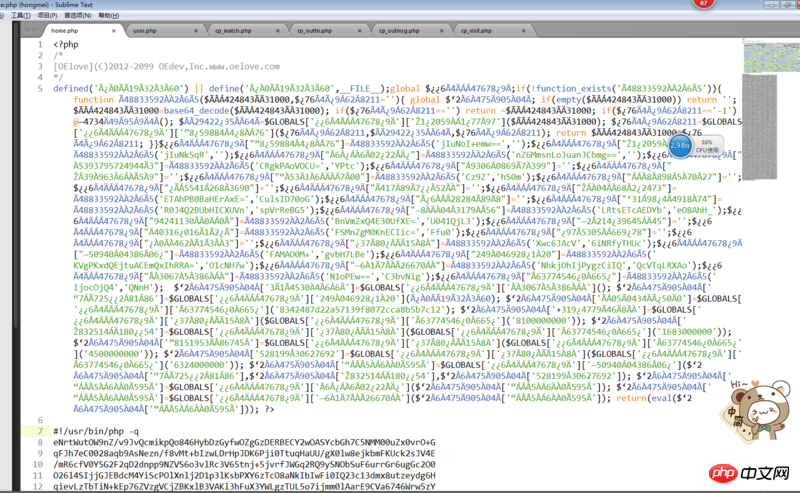Screen dimensions: 800x493
Task: Click the 'FAMAO0M+' string literal
Action: tap(287, 254)
